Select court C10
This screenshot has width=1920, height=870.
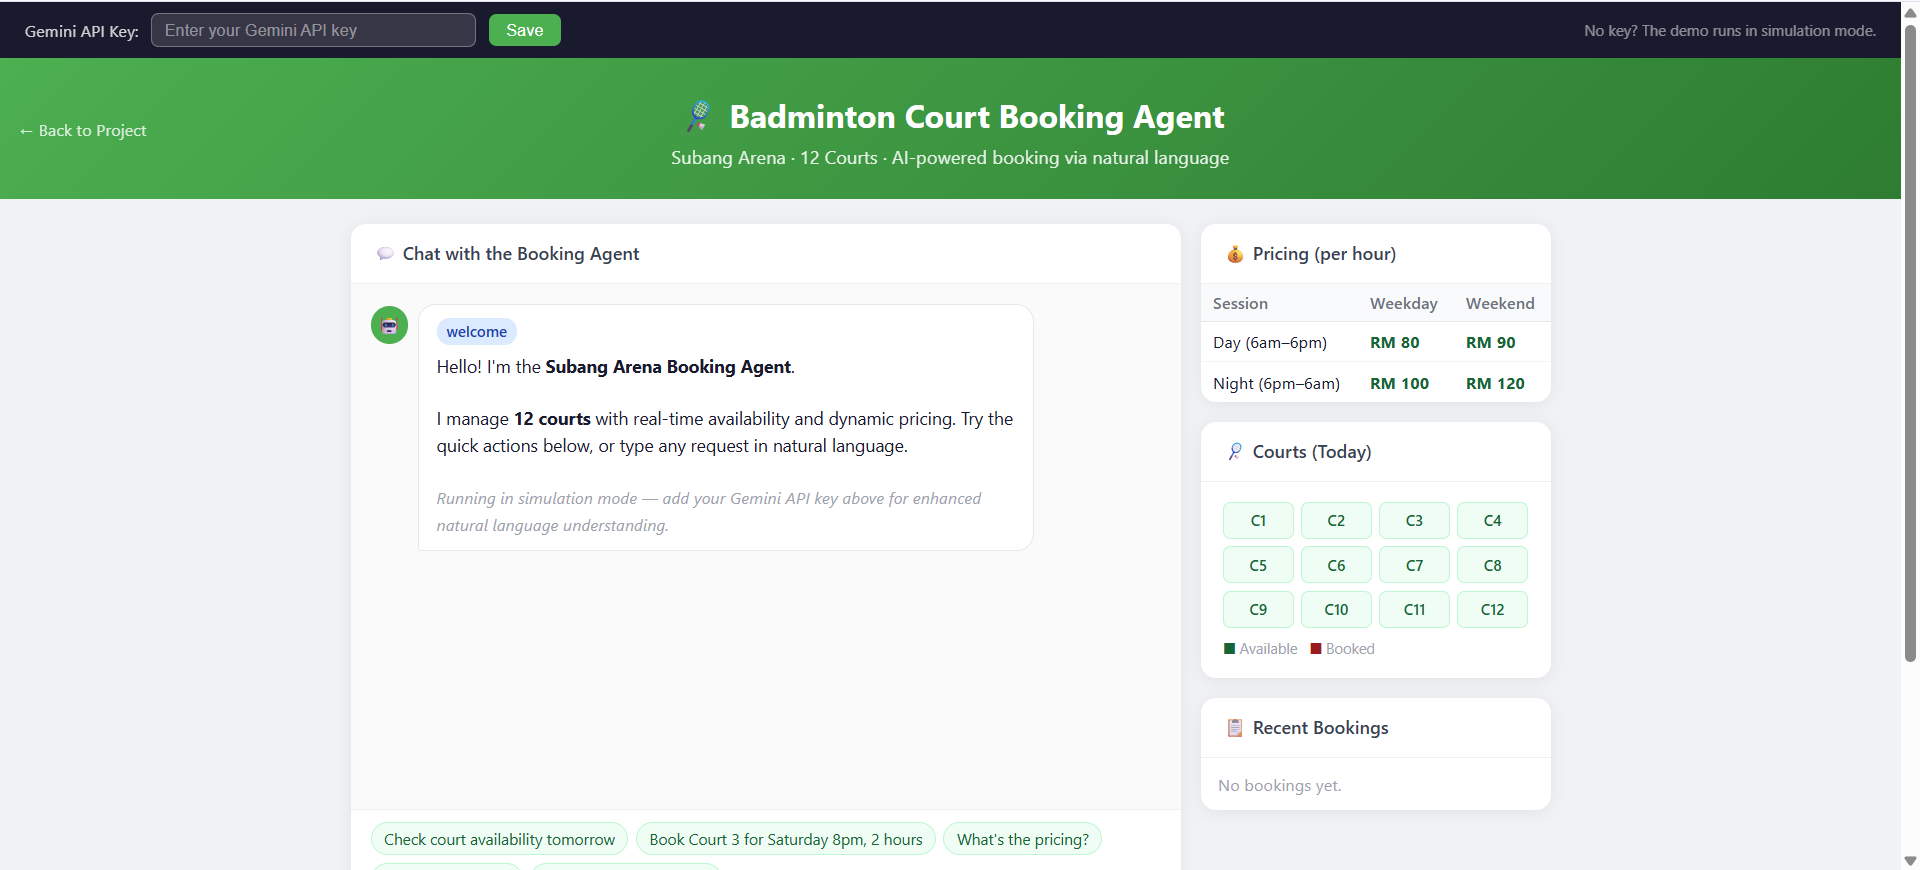click(x=1336, y=609)
